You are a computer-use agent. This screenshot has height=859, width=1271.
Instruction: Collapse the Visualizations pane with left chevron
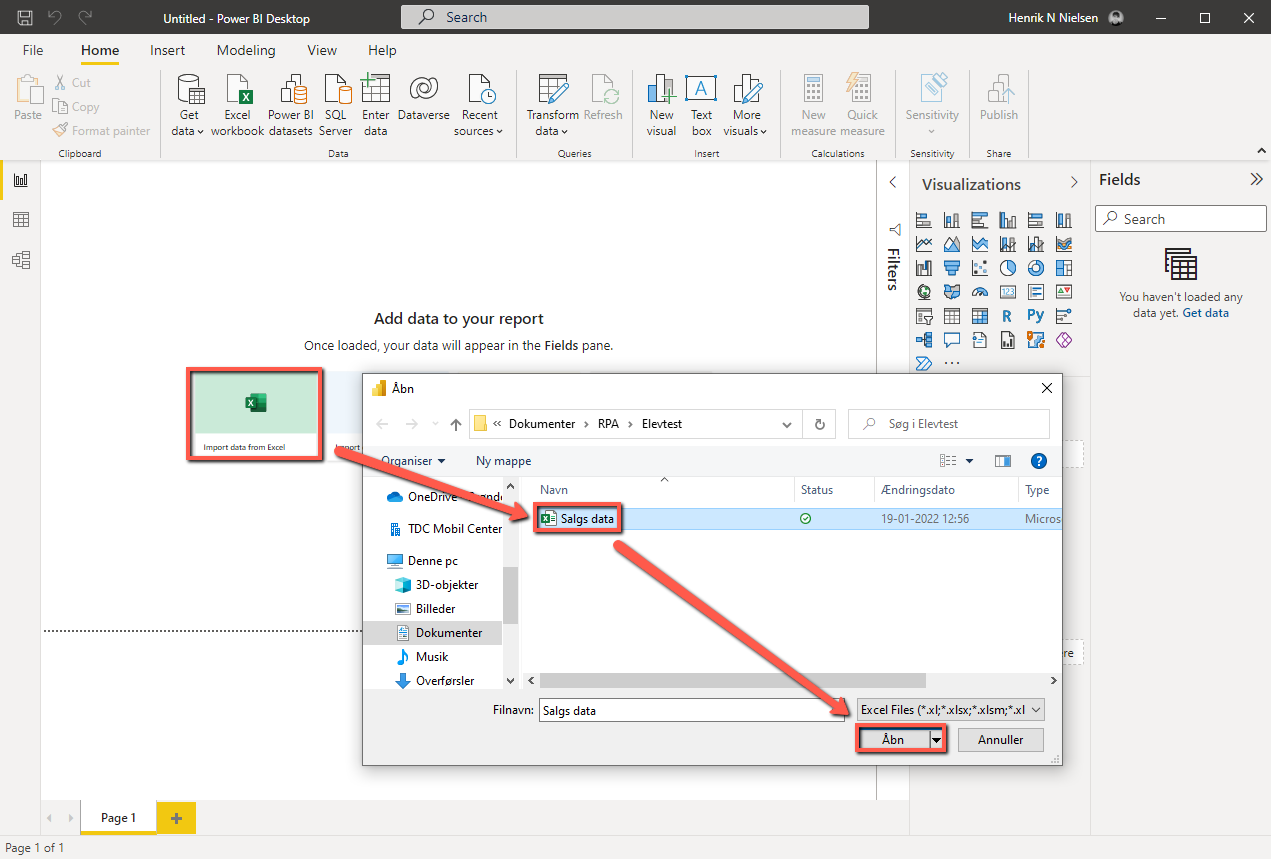pos(893,183)
